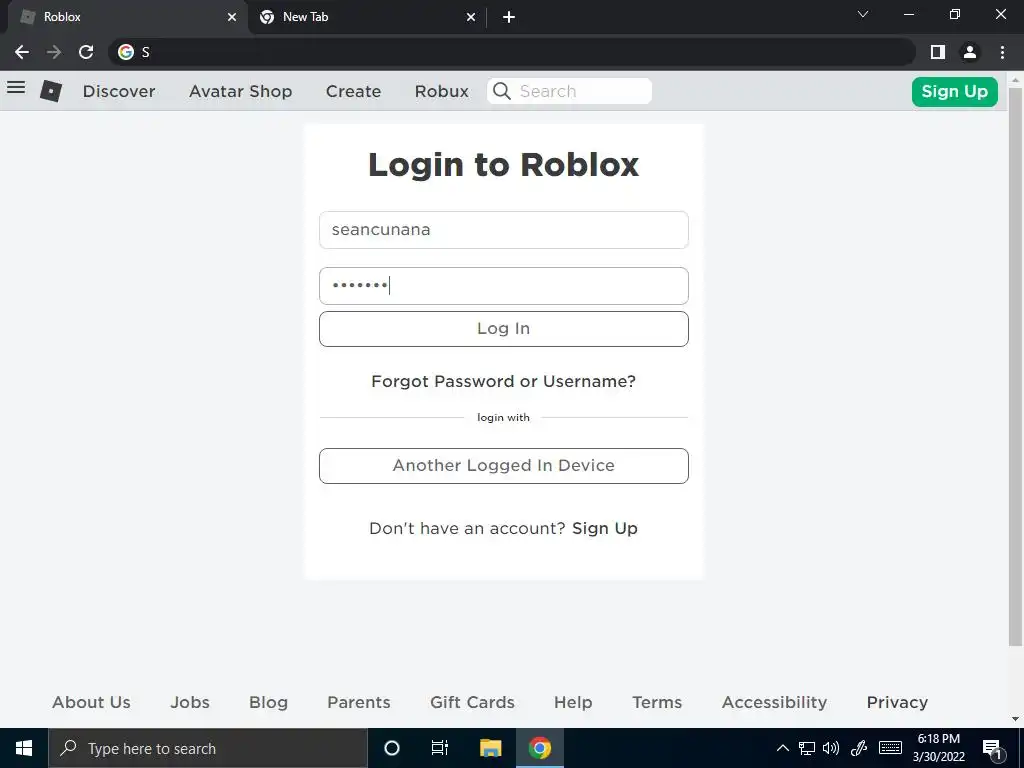Close the Roblox tab

pos(232,17)
